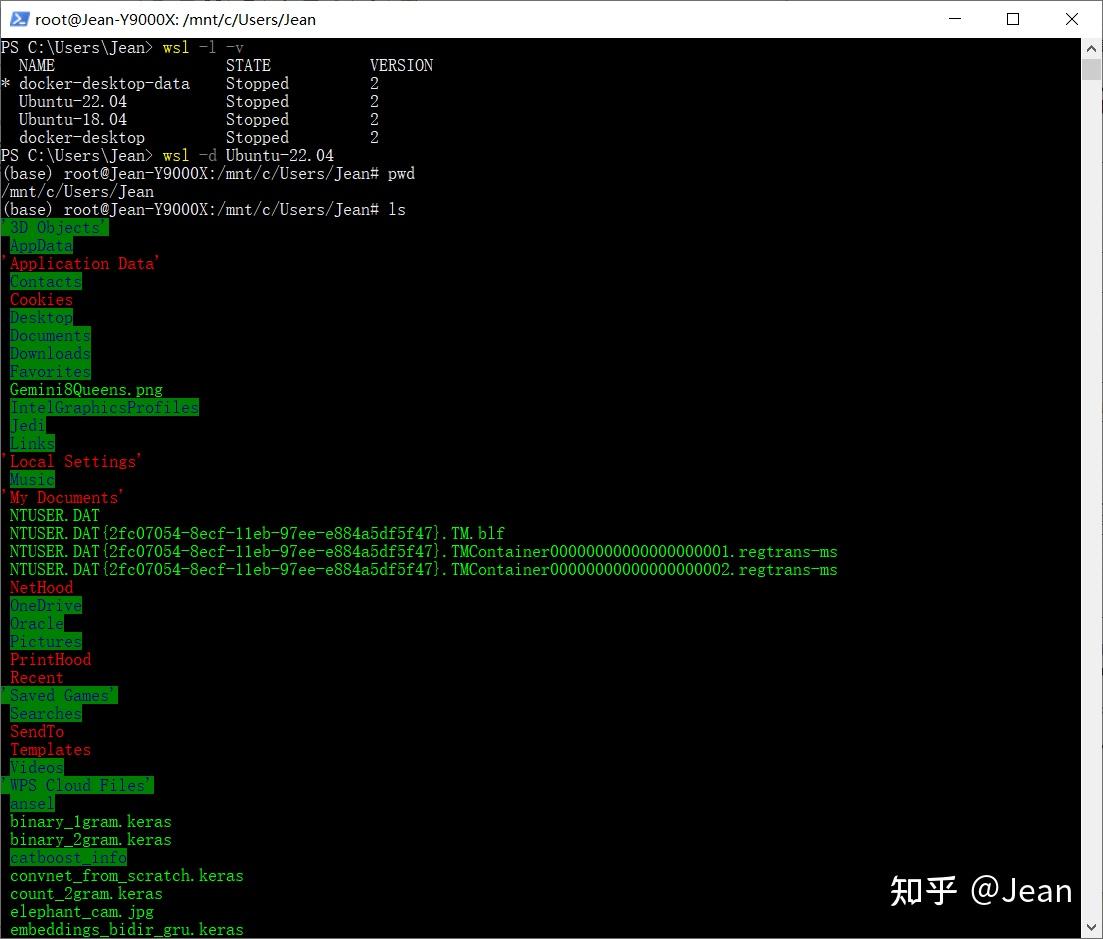Click the scrollbar down arrow

(x=1091, y=926)
